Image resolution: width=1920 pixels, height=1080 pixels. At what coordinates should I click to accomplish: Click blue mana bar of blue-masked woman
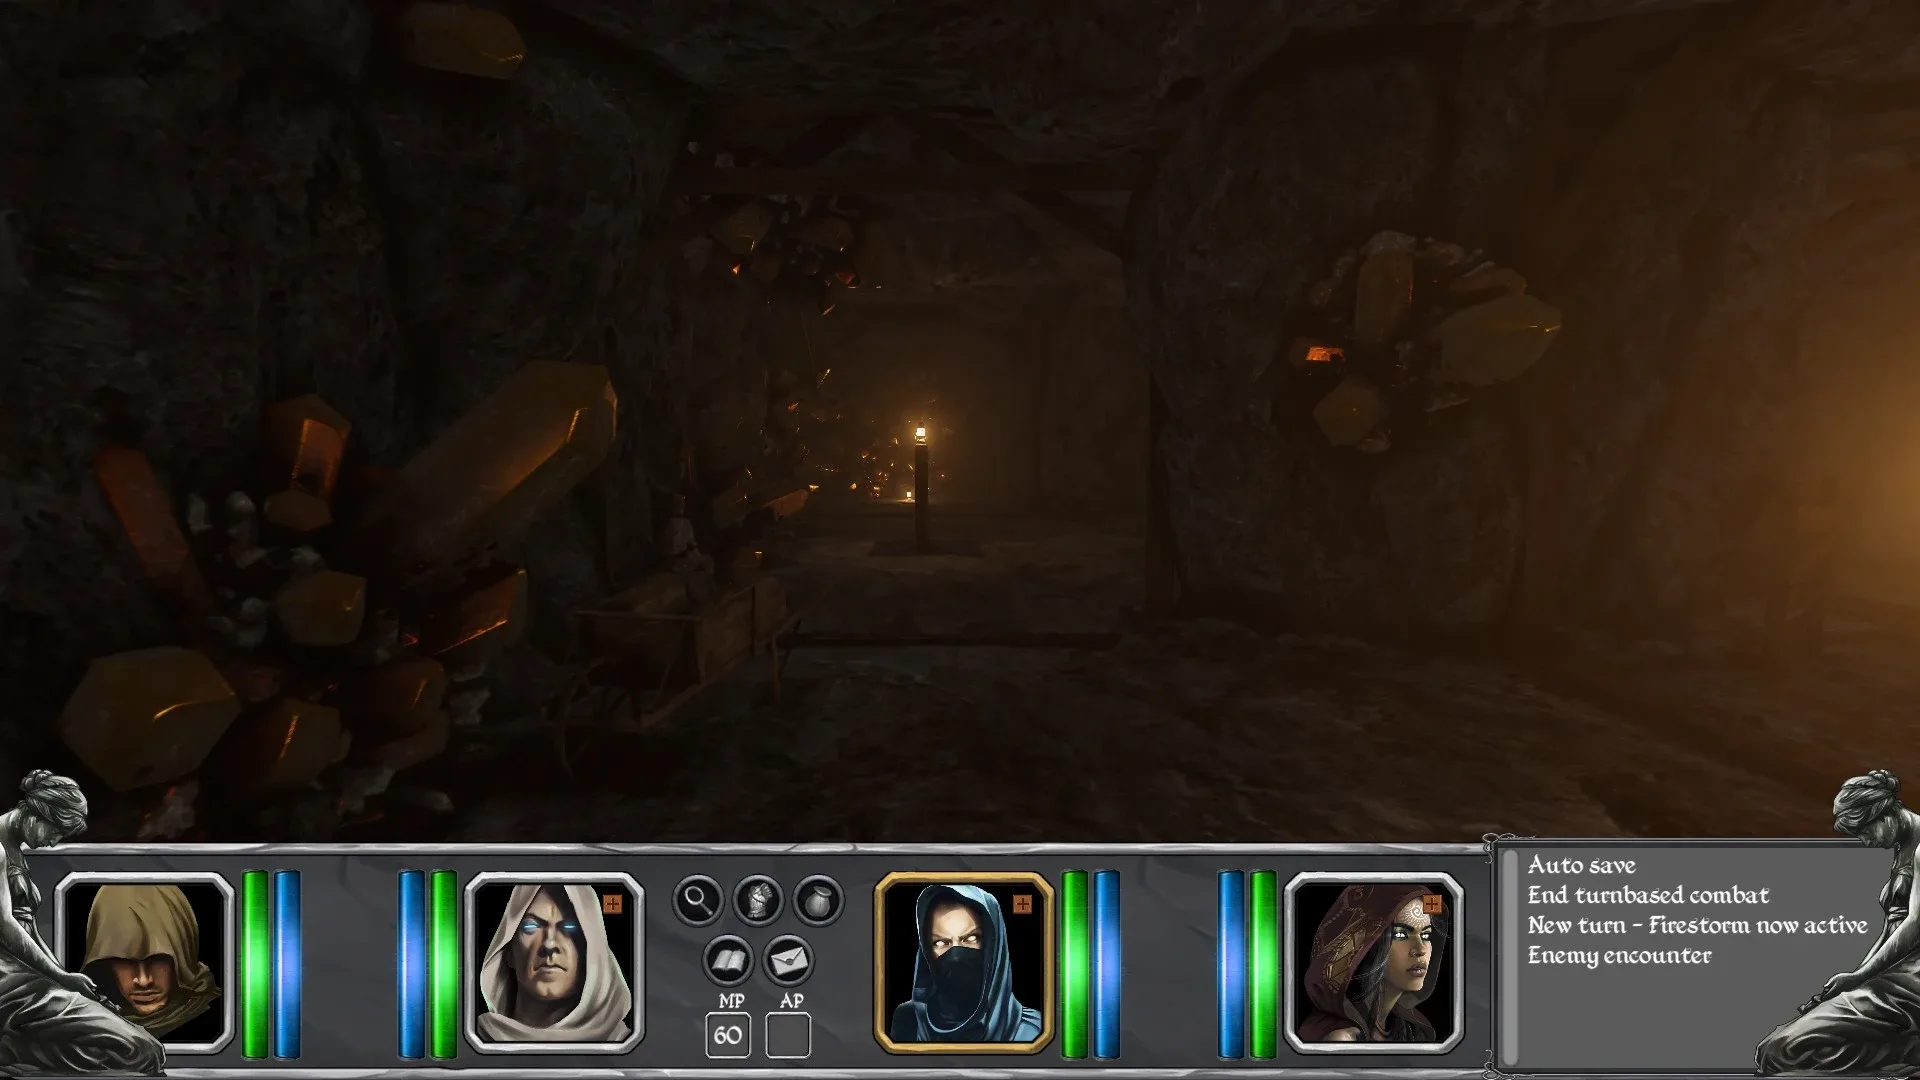point(1106,962)
